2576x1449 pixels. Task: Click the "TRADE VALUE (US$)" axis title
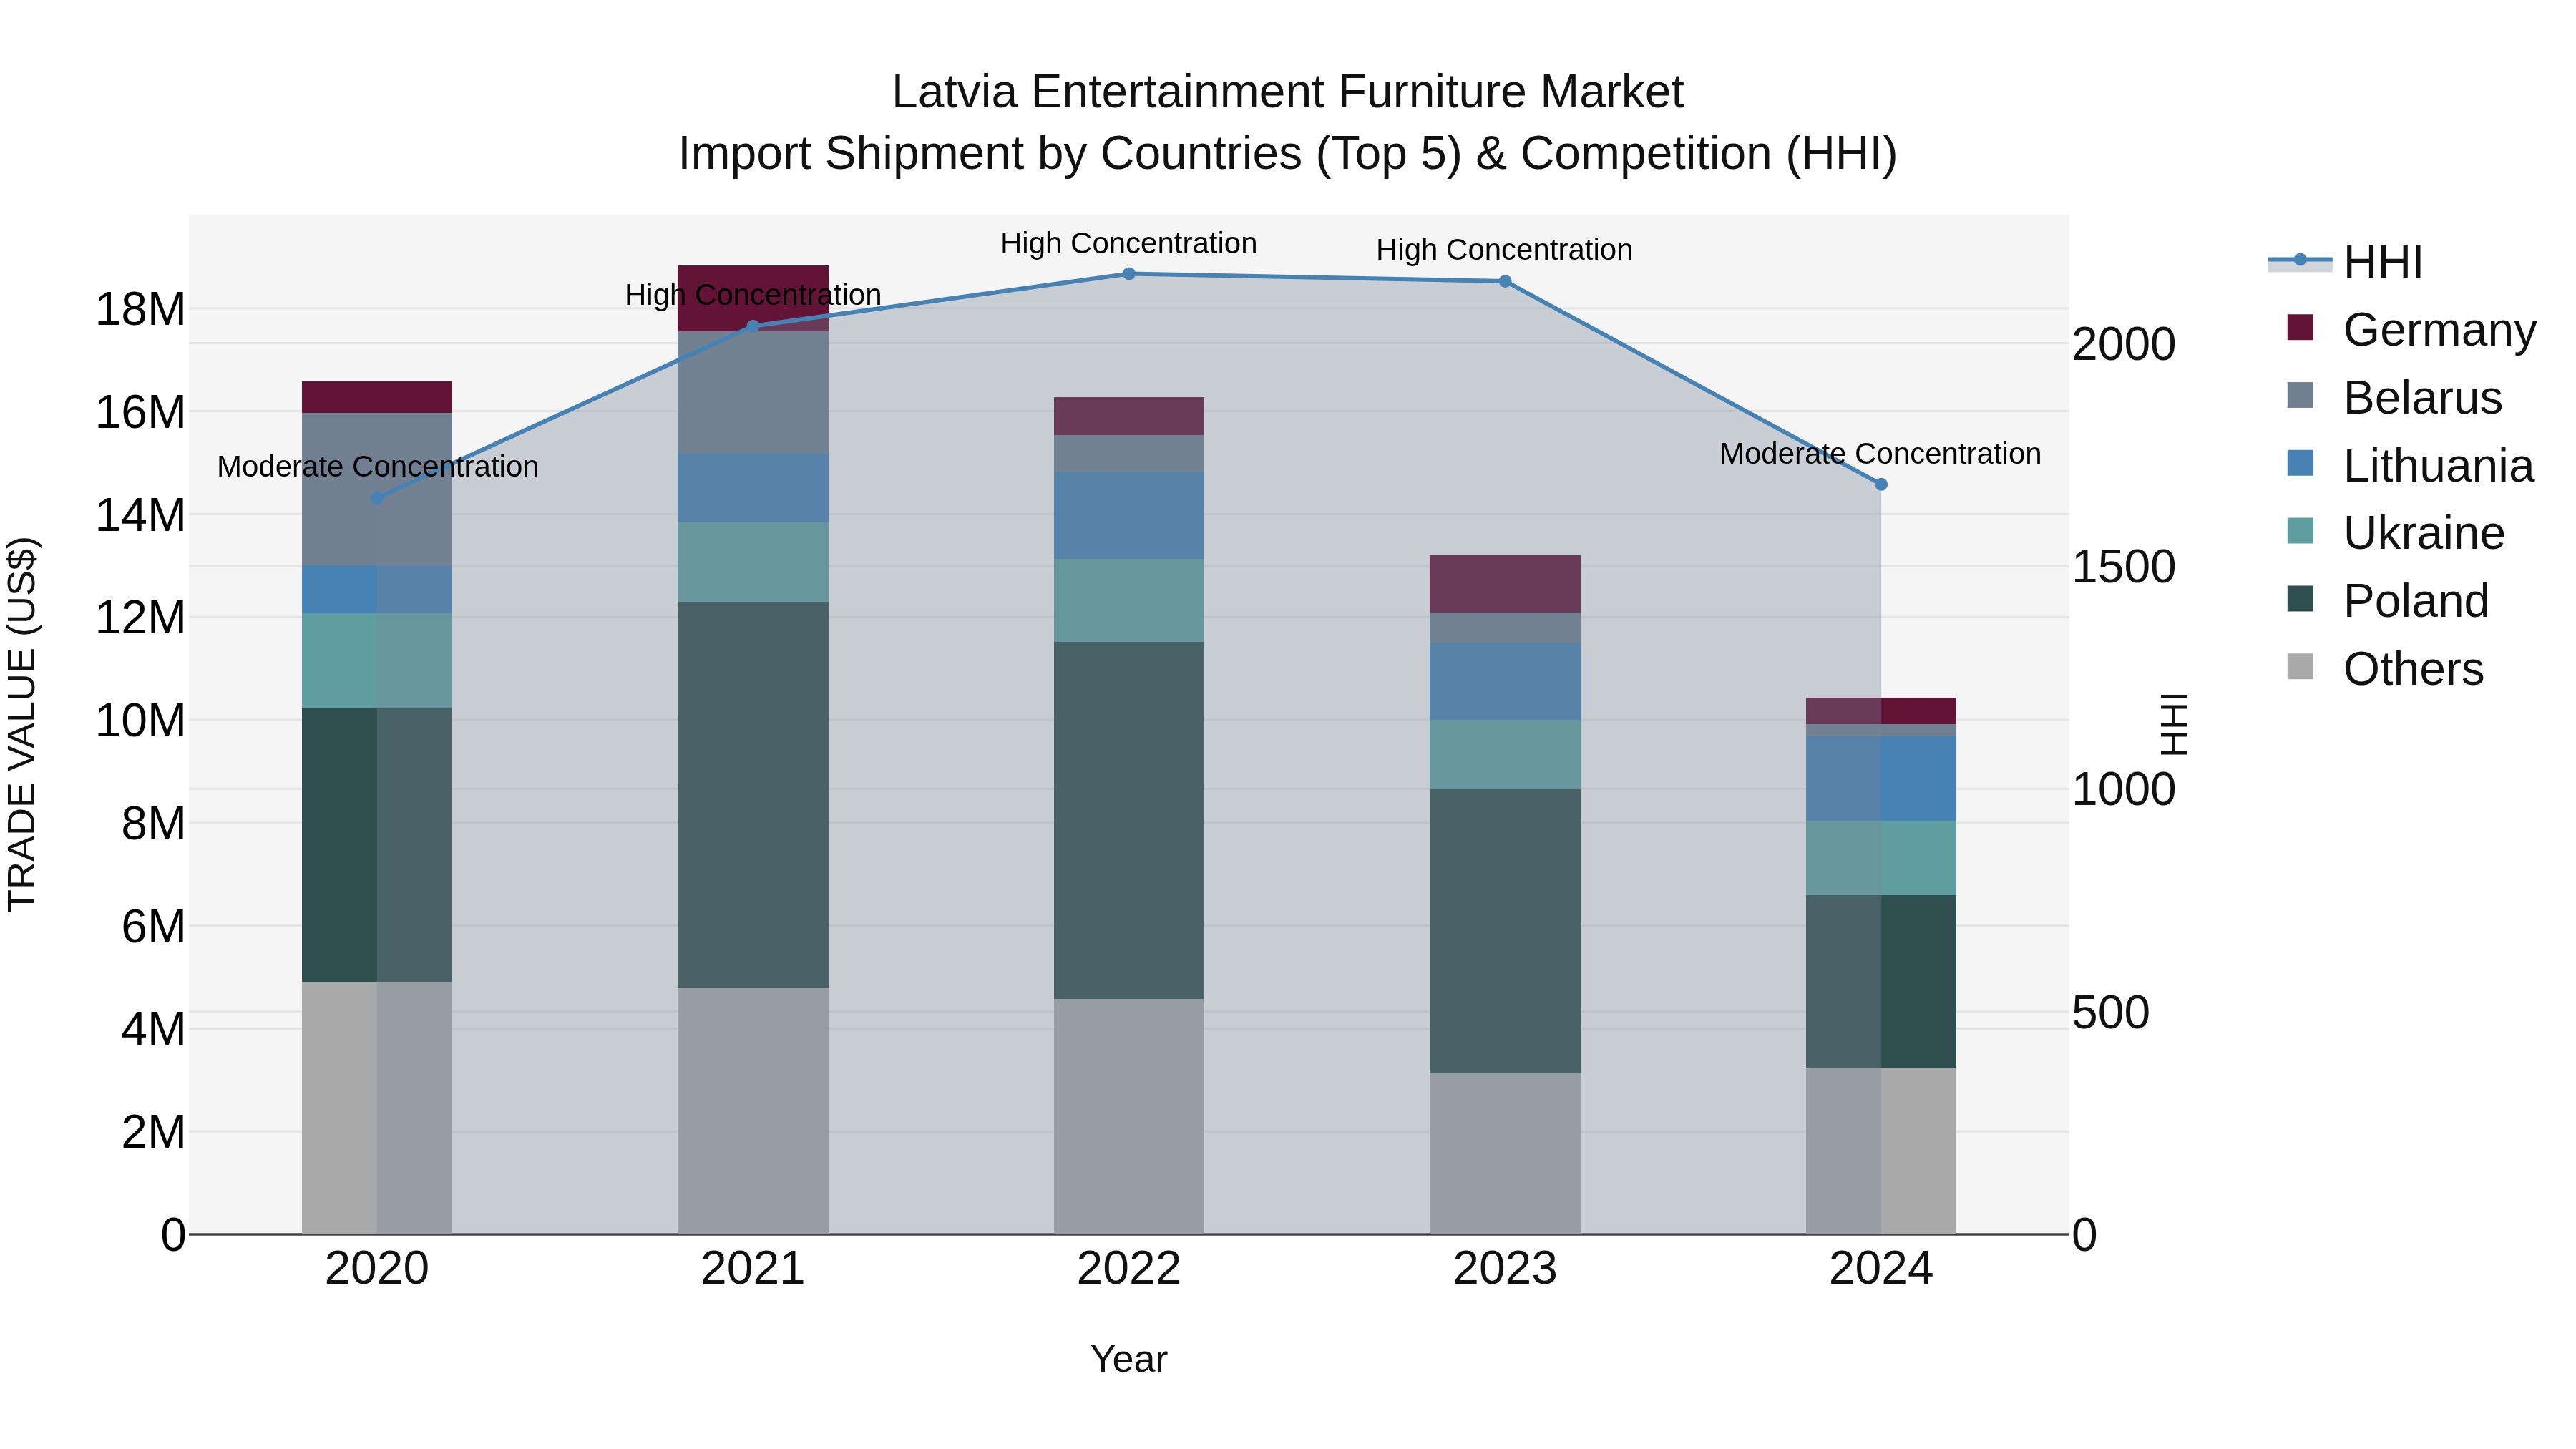22,724
